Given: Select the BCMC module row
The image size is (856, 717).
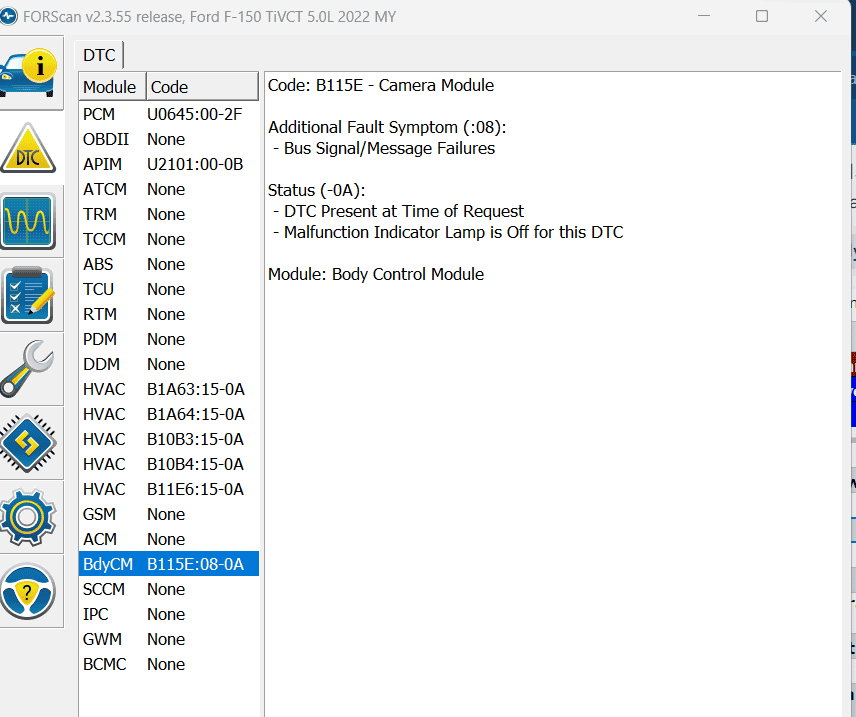Looking at the screenshot, I should click(169, 665).
